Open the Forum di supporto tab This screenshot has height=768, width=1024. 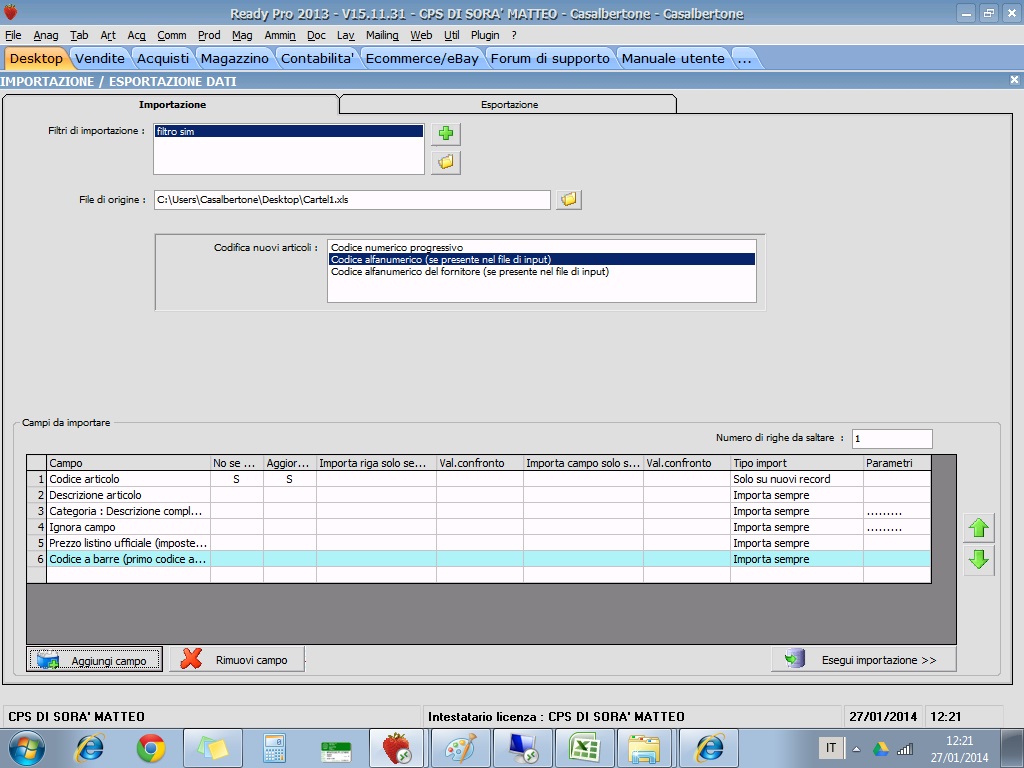tap(550, 58)
